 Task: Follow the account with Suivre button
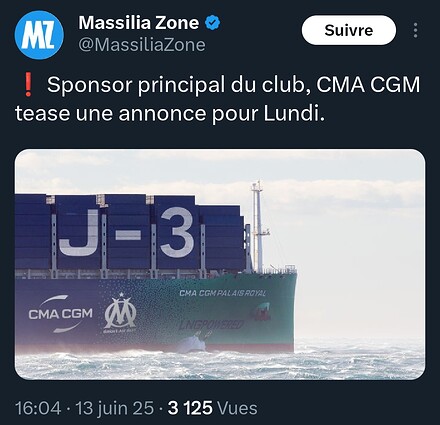pos(349,30)
